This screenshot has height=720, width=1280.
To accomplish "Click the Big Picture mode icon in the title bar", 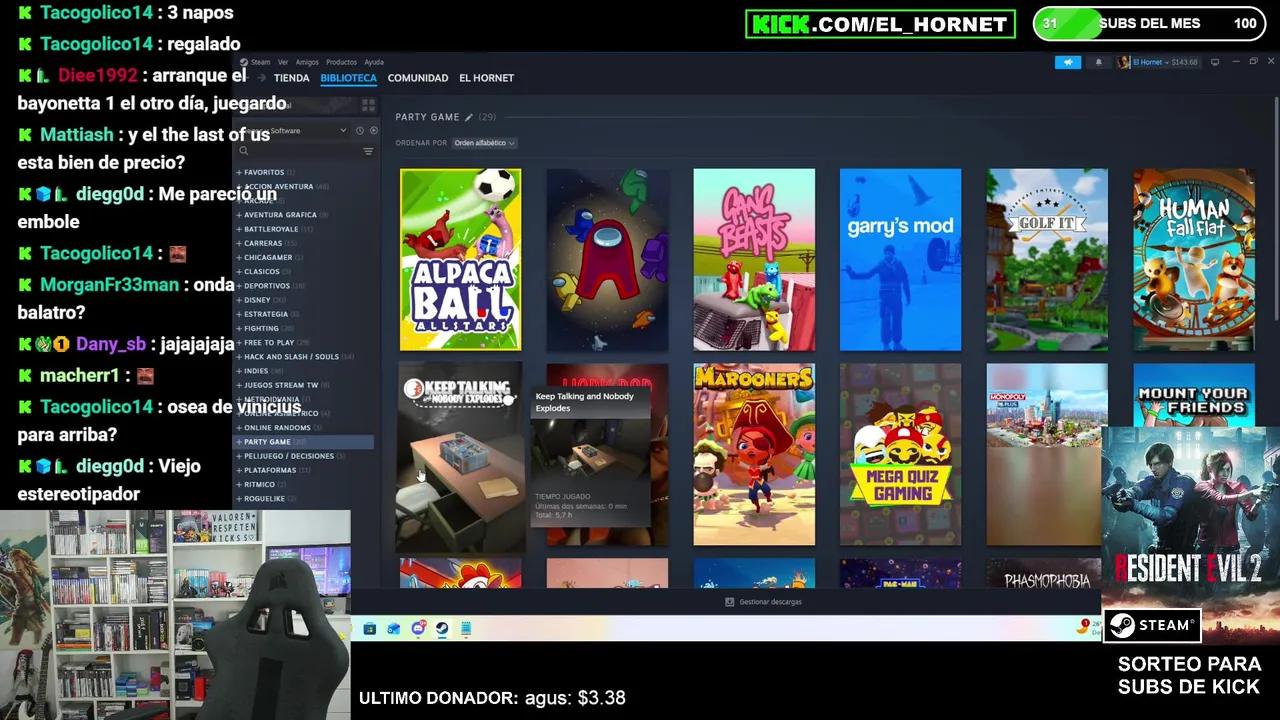I will (1215, 62).
